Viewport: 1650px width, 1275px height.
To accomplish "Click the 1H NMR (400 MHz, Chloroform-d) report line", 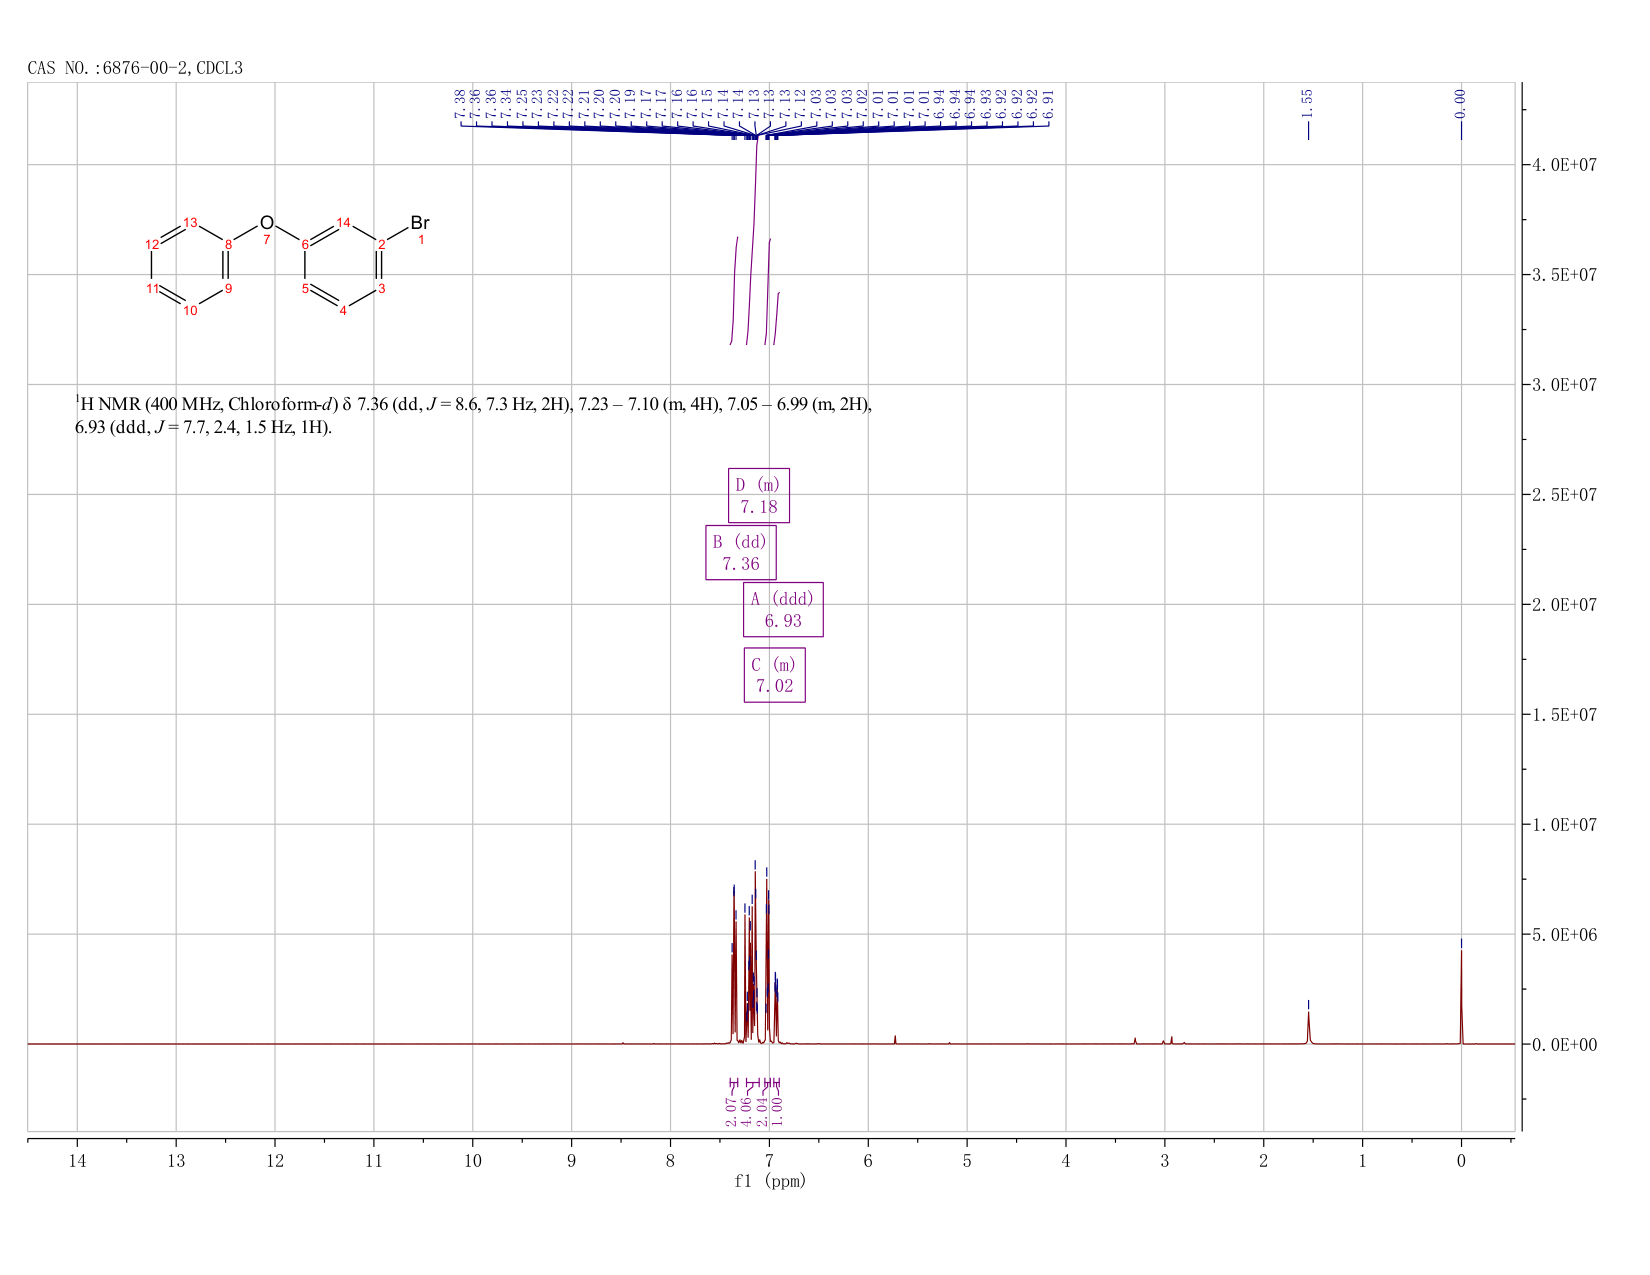I will coord(474,405).
